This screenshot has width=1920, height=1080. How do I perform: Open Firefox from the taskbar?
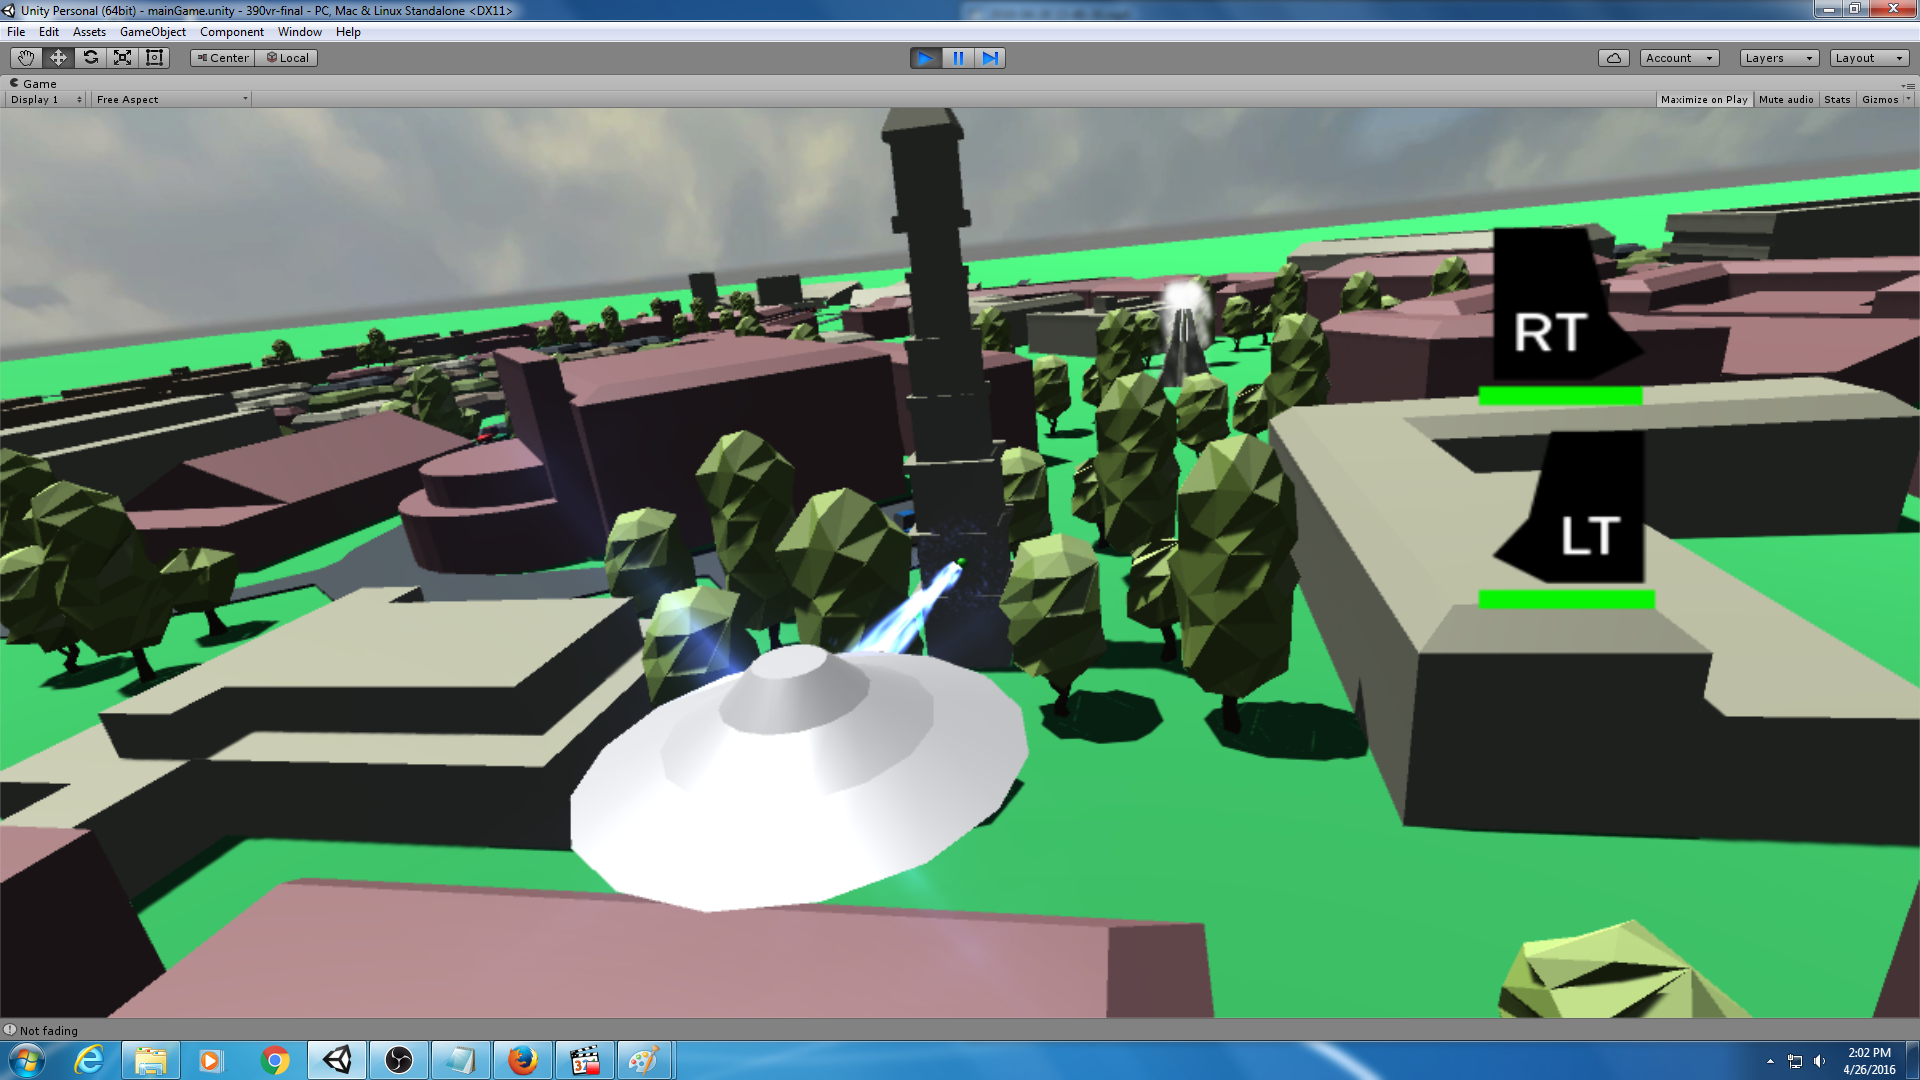522,1060
